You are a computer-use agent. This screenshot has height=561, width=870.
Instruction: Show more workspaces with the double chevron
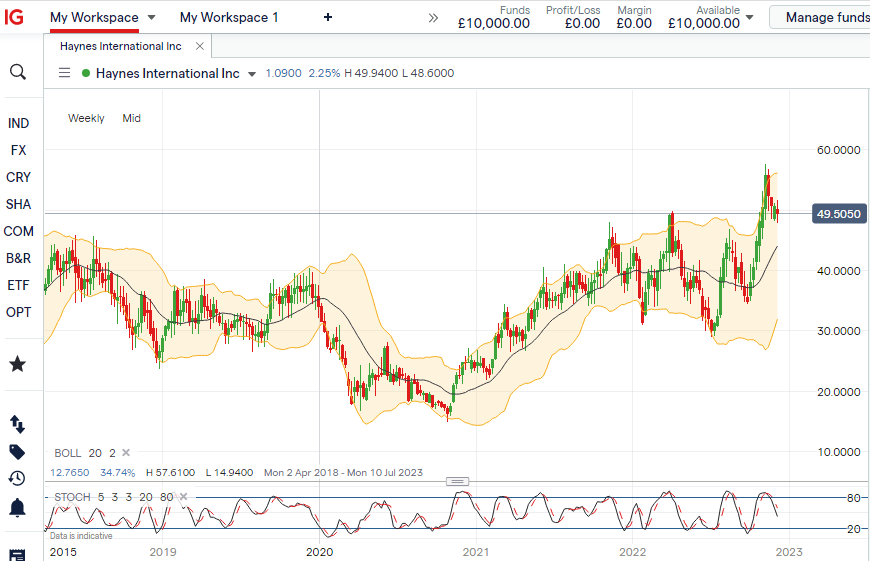[x=433, y=18]
